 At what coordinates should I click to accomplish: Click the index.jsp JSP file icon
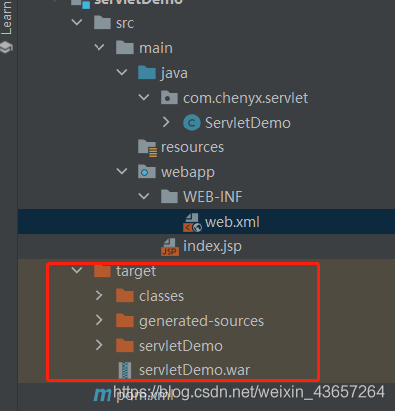[170, 247]
